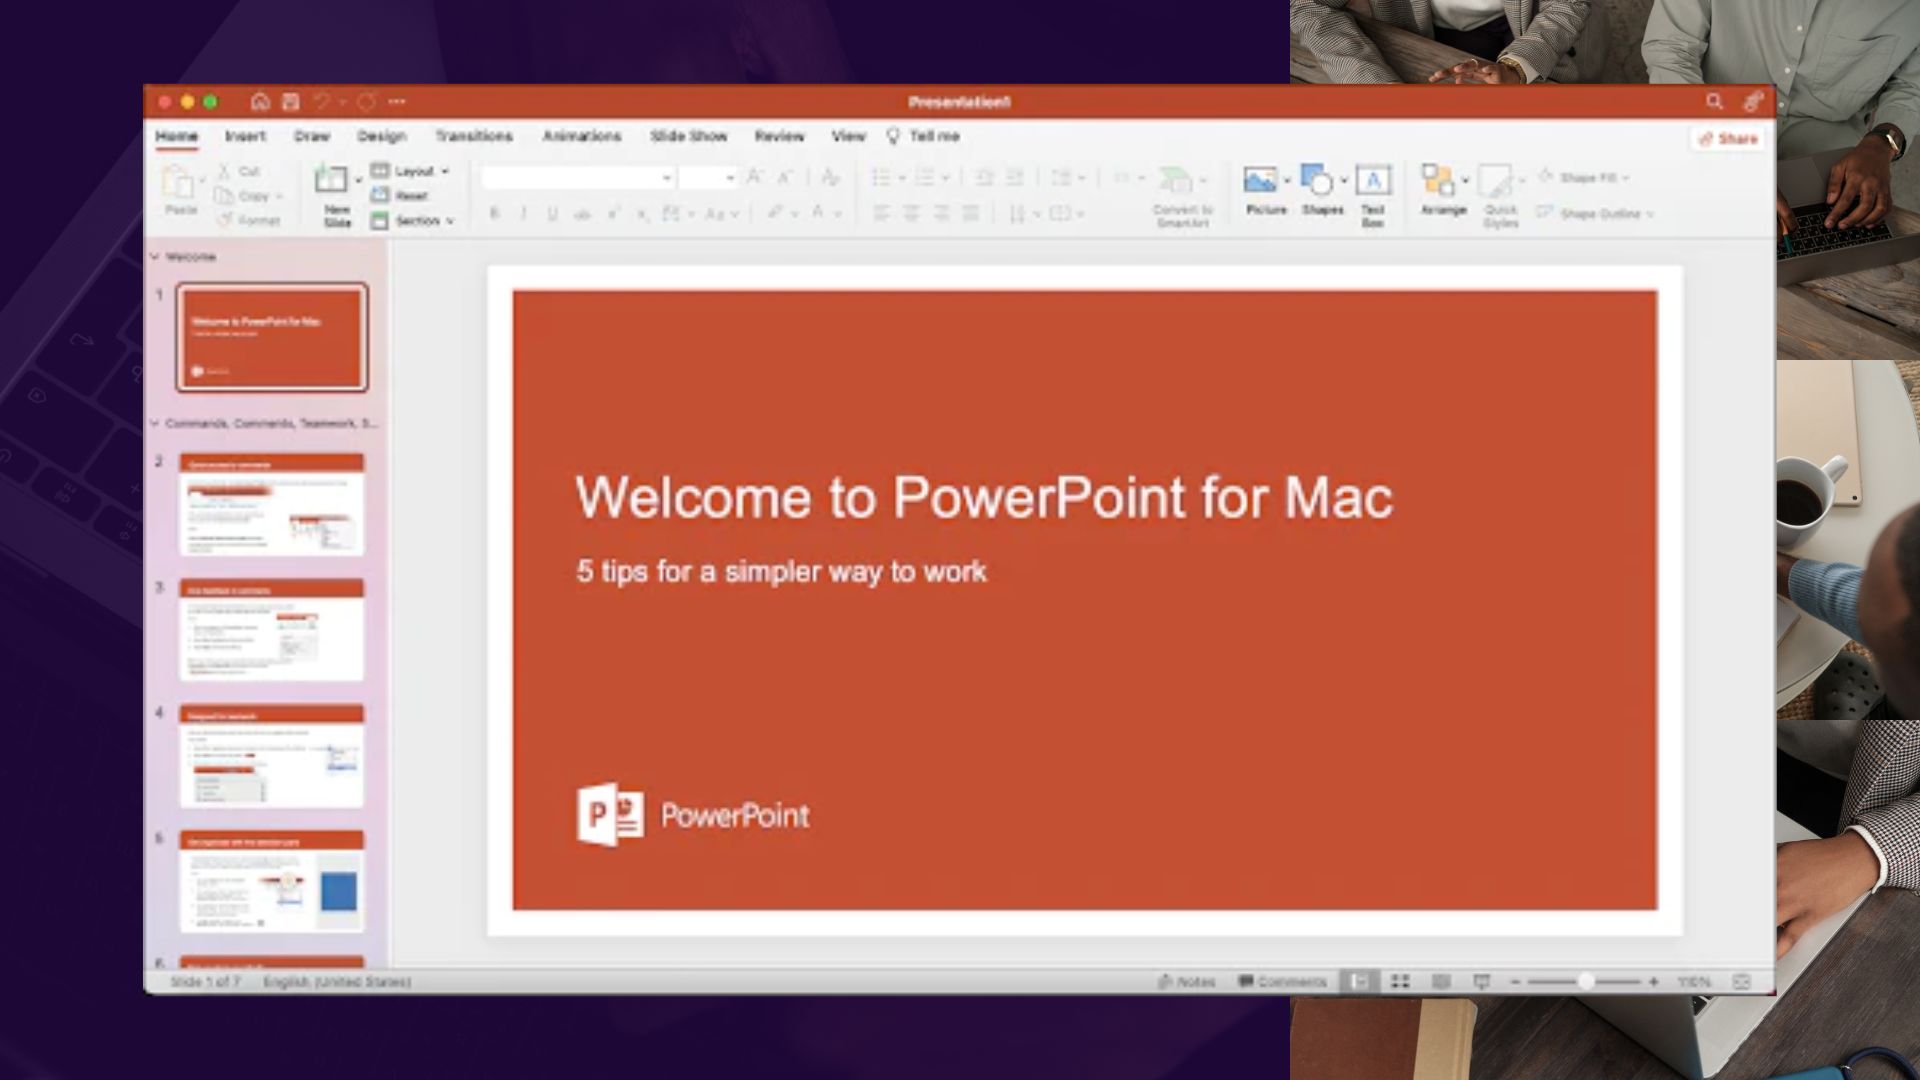Open the Slide Show tab
The height and width of the screenshot is (1080, 1920).
pos(689,135)
